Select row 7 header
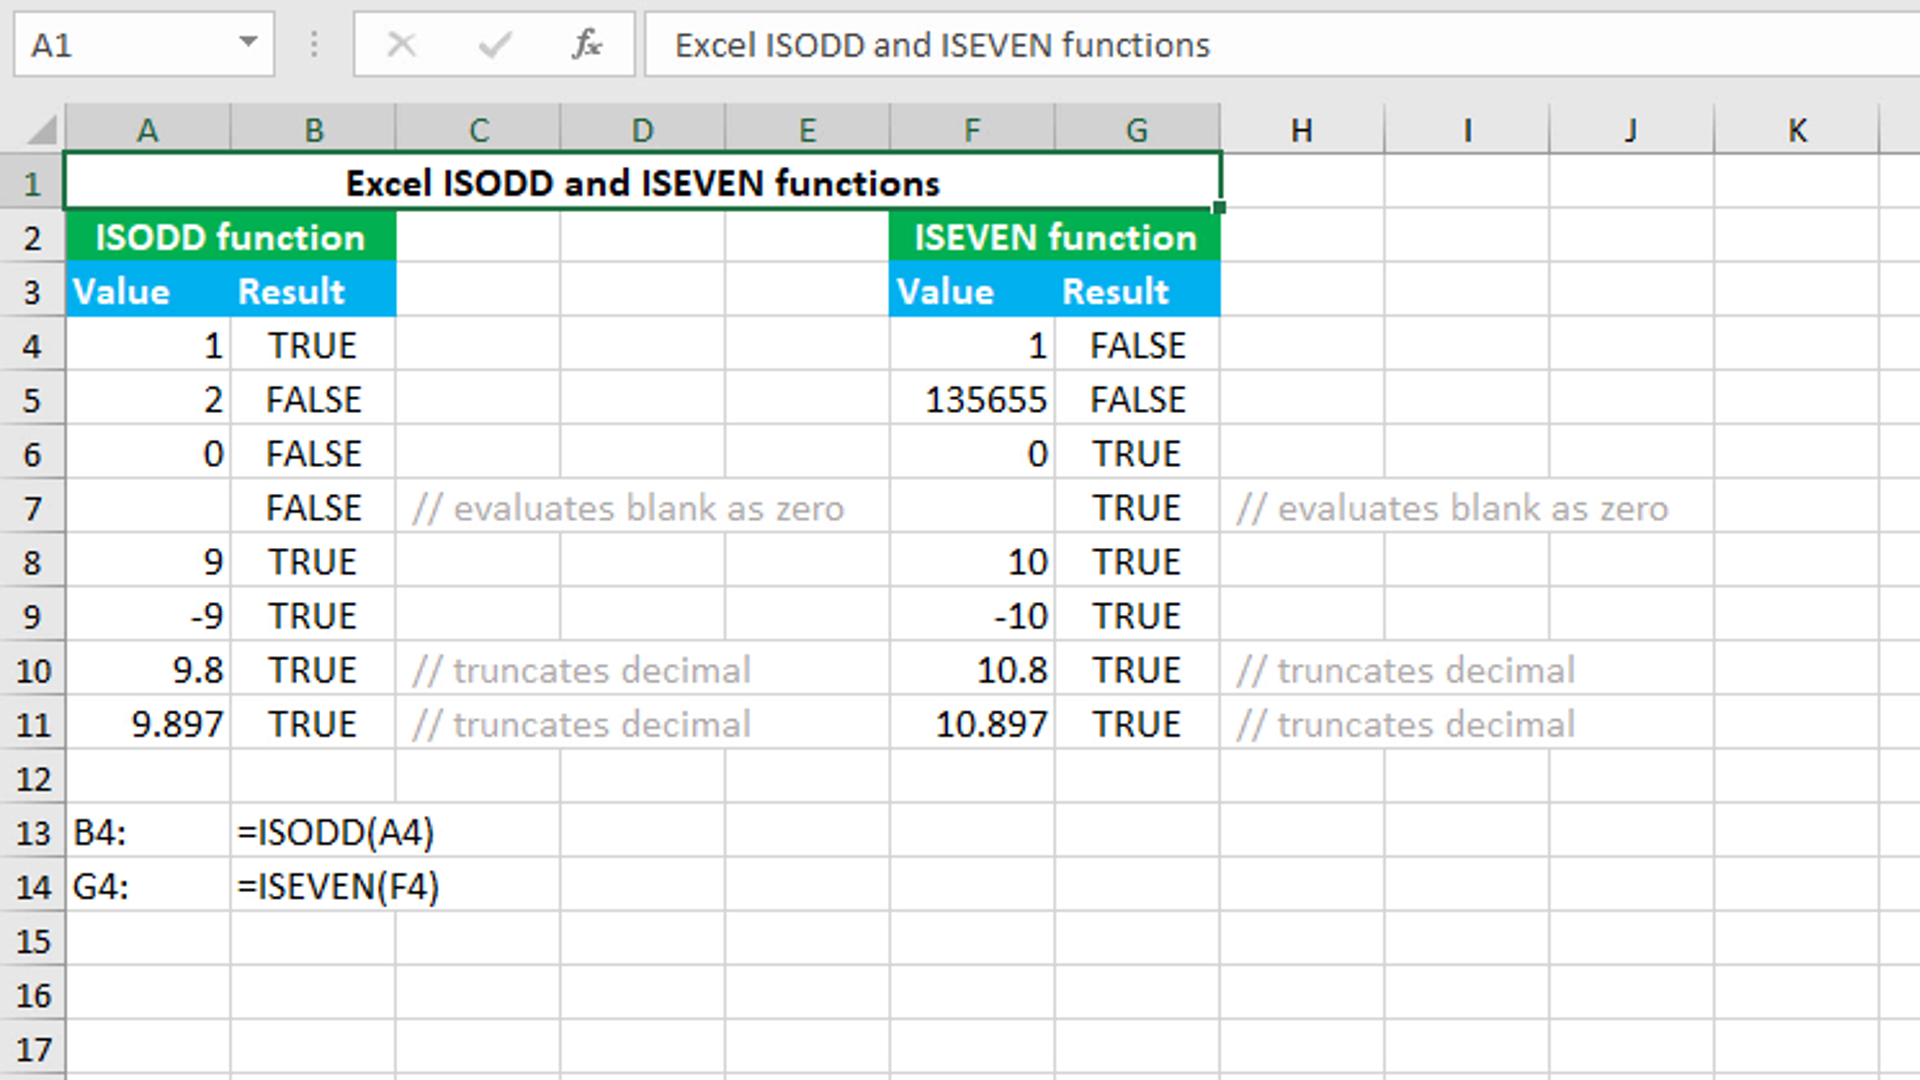 click(x=32, y=508)
